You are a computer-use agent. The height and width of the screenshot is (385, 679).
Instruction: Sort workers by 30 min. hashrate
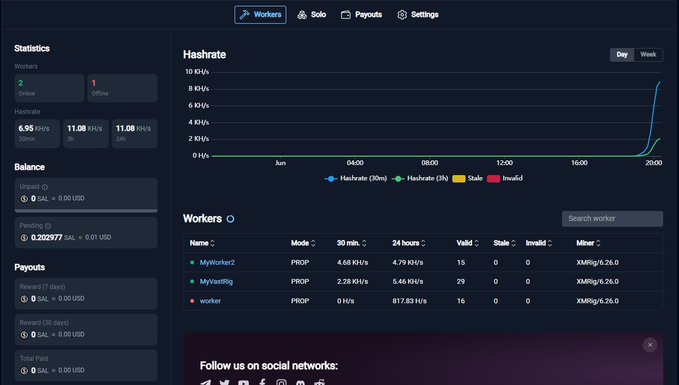352,243
